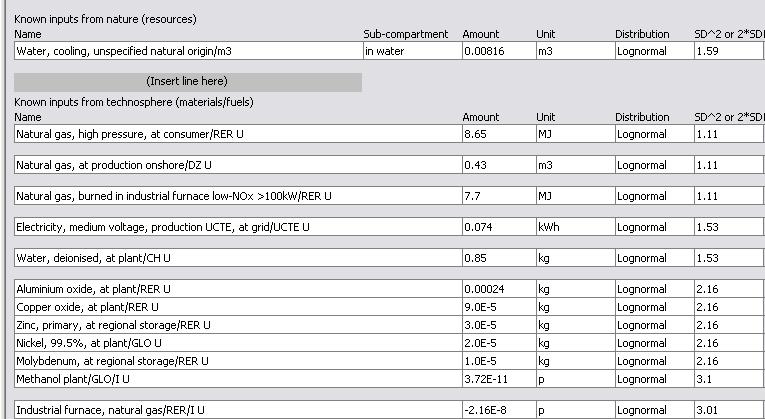
Task: Select 'Natural gas, high pressure, at consumer' row
Action: (187, 134)
